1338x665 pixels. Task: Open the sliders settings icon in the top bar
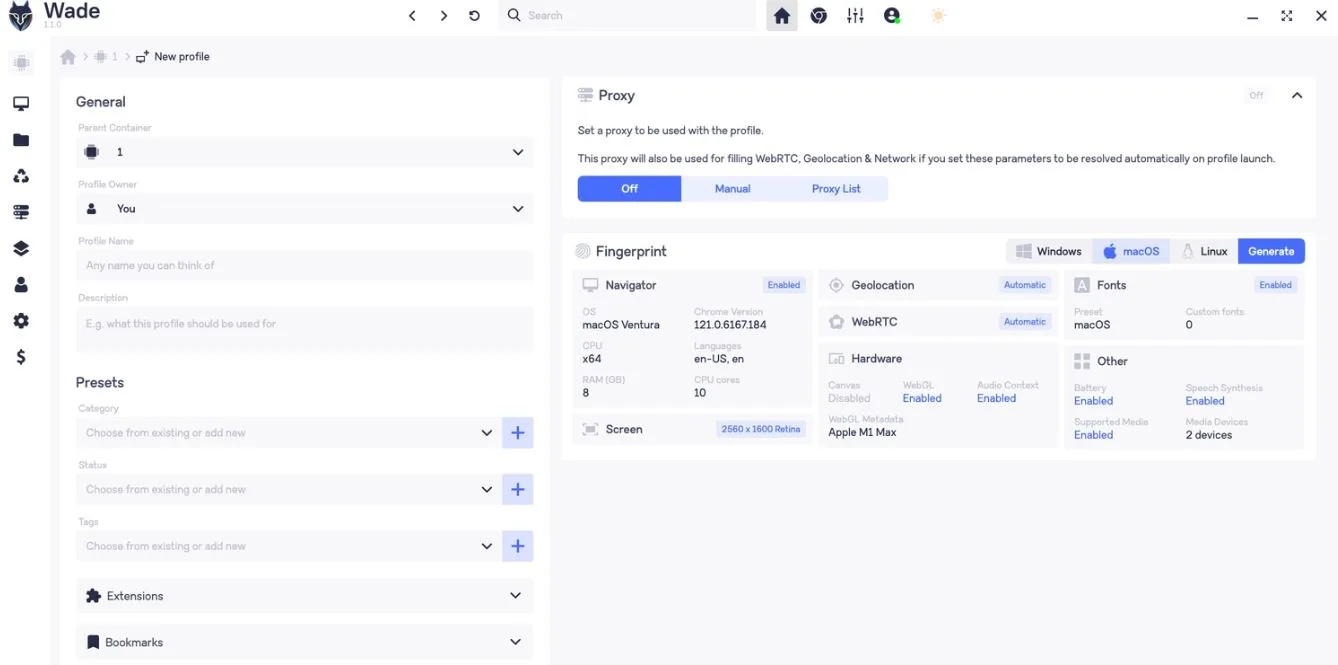point(855,16)
